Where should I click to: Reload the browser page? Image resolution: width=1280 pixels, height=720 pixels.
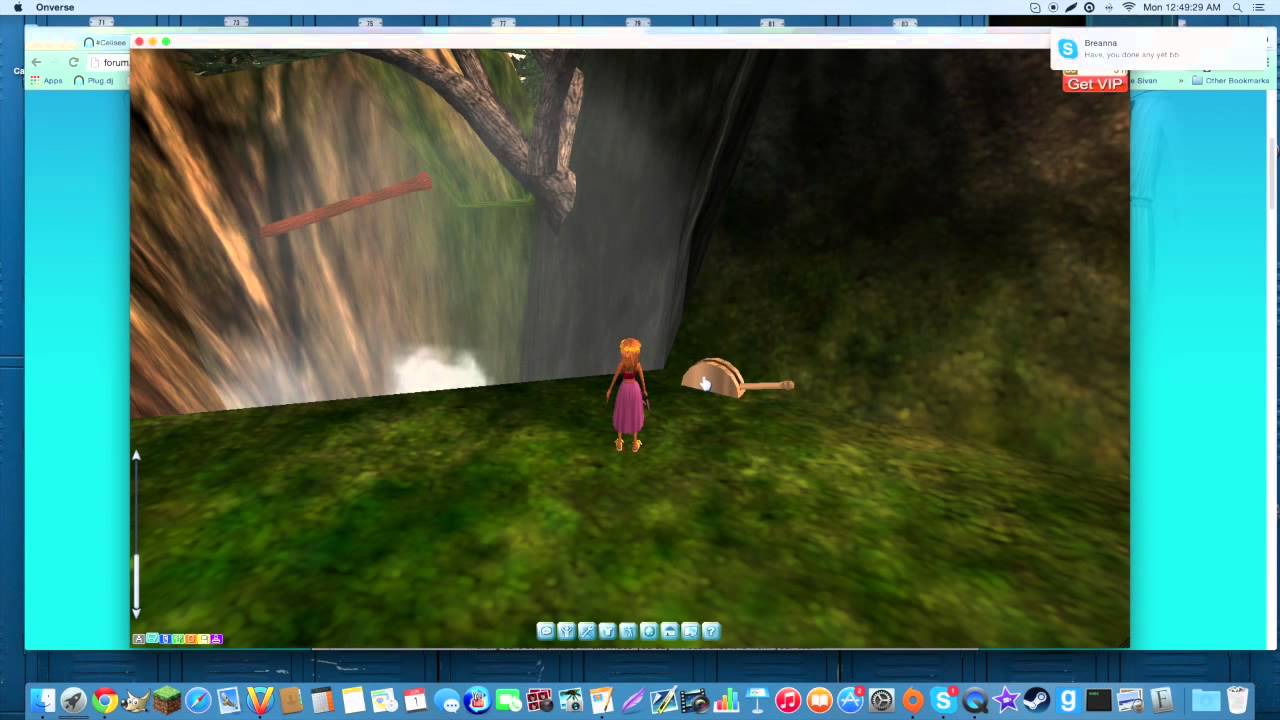tap(73, 62)
